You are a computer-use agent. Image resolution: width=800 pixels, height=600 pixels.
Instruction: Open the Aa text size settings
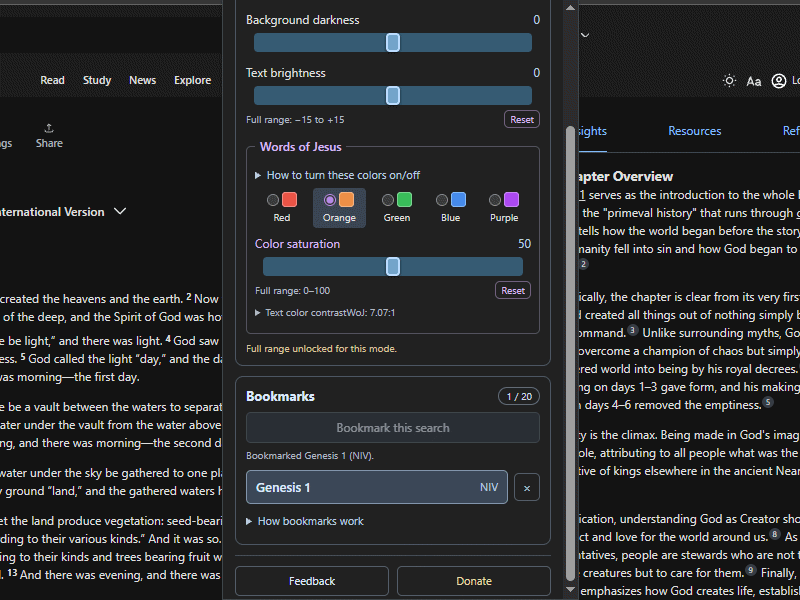click(x=754, y=81)
